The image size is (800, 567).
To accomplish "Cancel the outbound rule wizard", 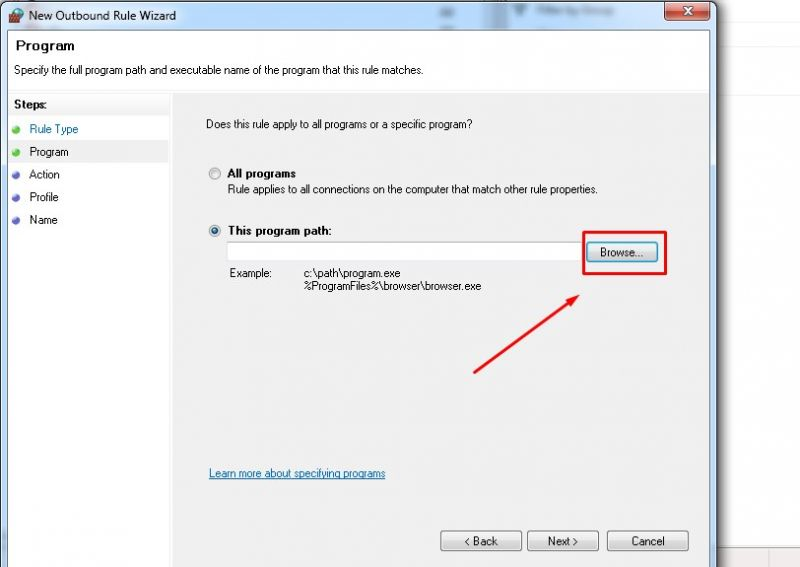I will (x=648, y=541).
